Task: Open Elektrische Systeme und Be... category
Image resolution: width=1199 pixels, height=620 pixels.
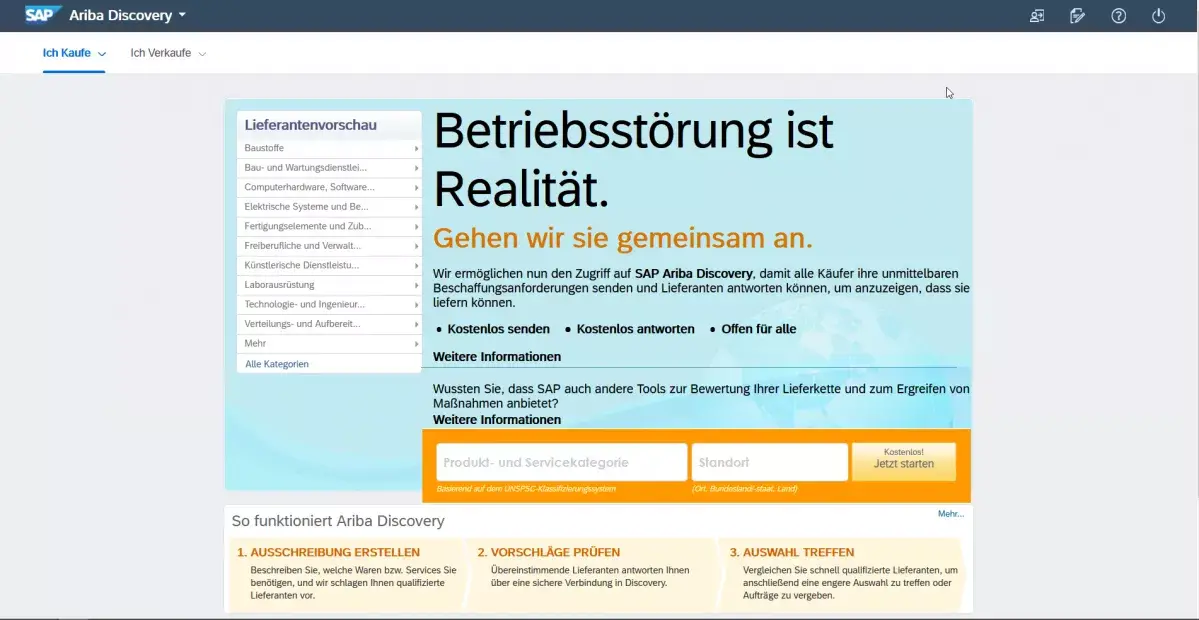Action: point(329,206)
